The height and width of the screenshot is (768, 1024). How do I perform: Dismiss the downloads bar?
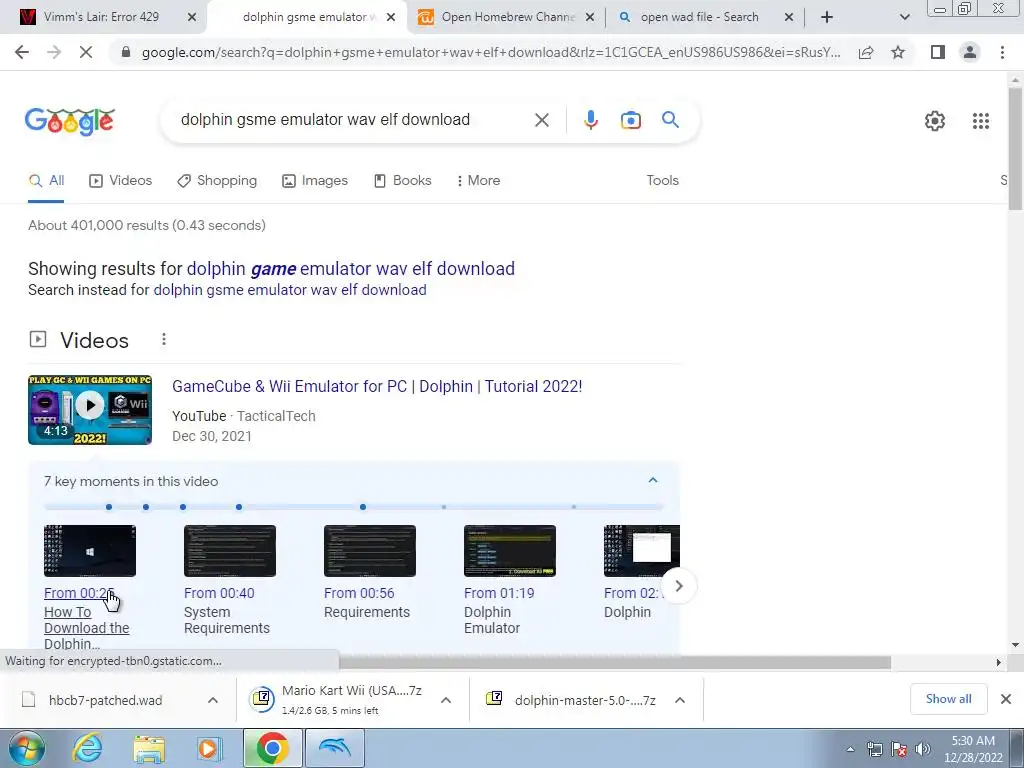(1006, 699)
